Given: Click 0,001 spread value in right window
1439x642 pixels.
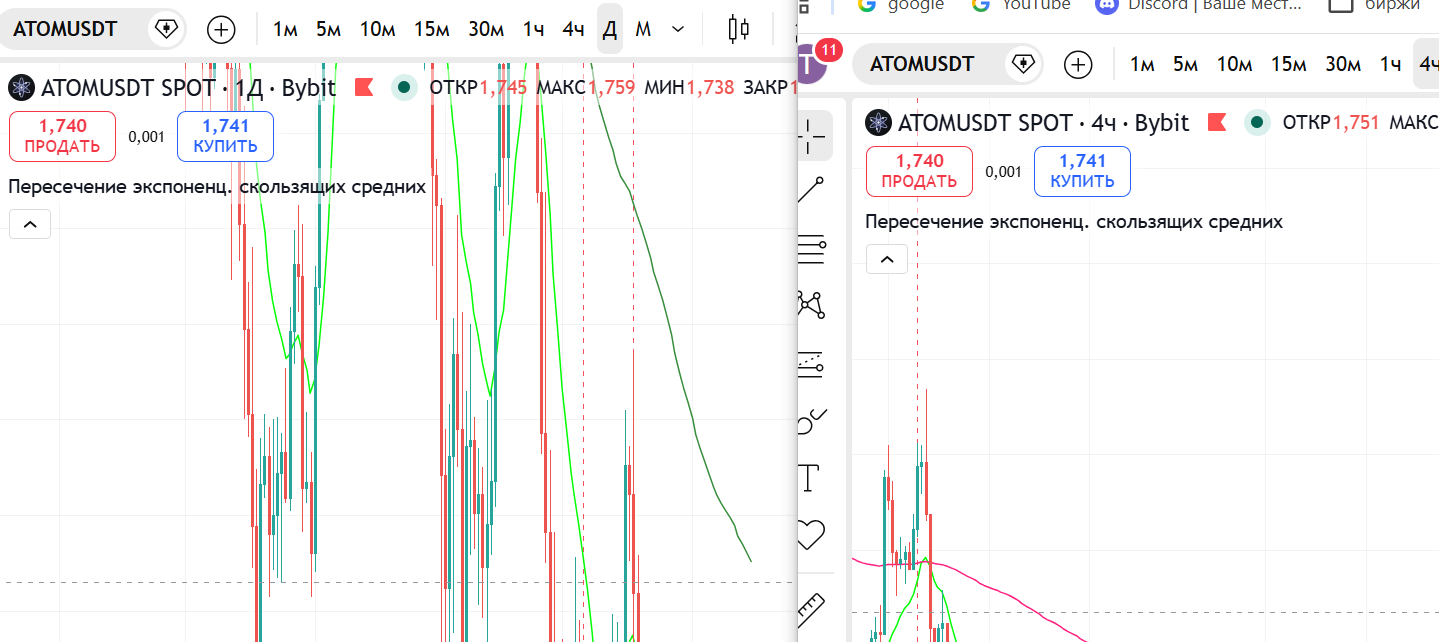Looking at the screenshot, I should [x=1003, y=172].
